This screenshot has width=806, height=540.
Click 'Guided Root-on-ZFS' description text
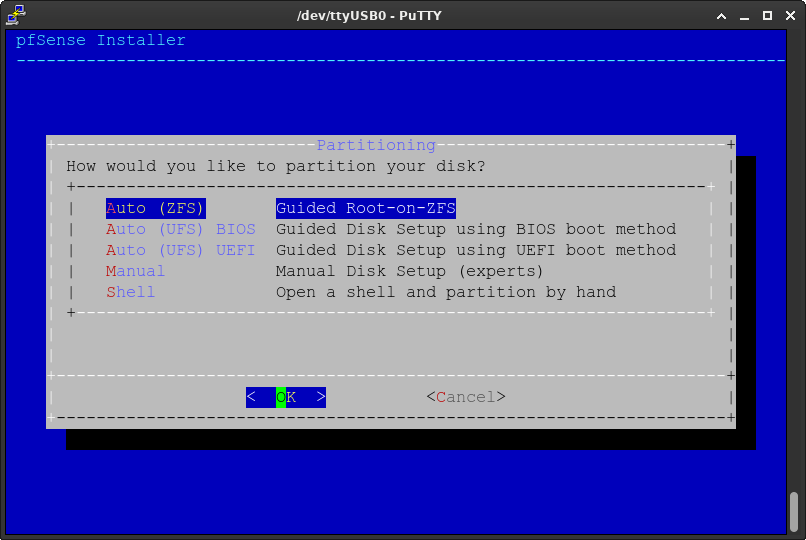point(366,208)
